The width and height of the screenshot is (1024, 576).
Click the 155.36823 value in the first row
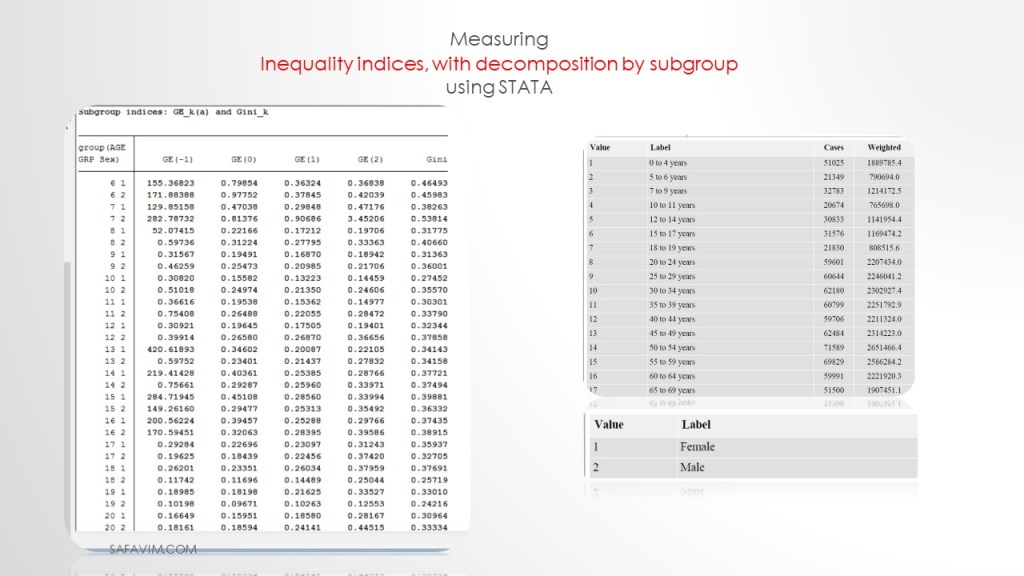[x=169, y=184]
